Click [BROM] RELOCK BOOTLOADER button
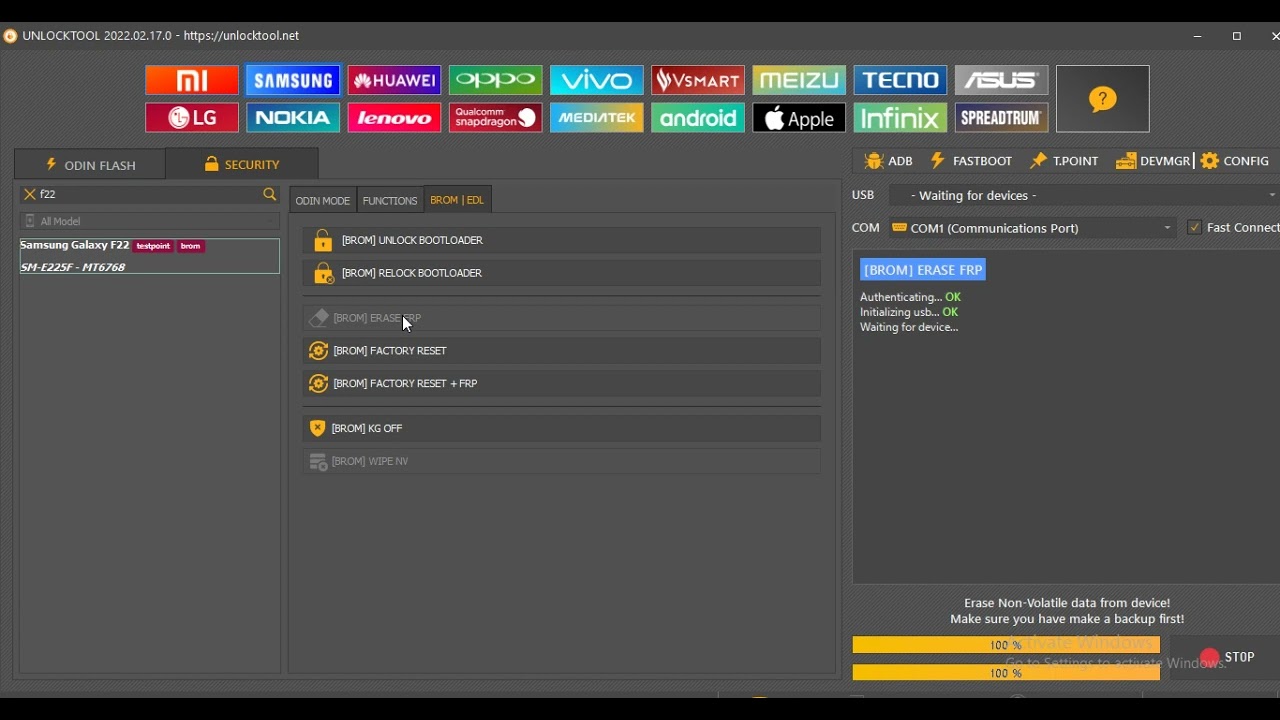 [562, 273]
